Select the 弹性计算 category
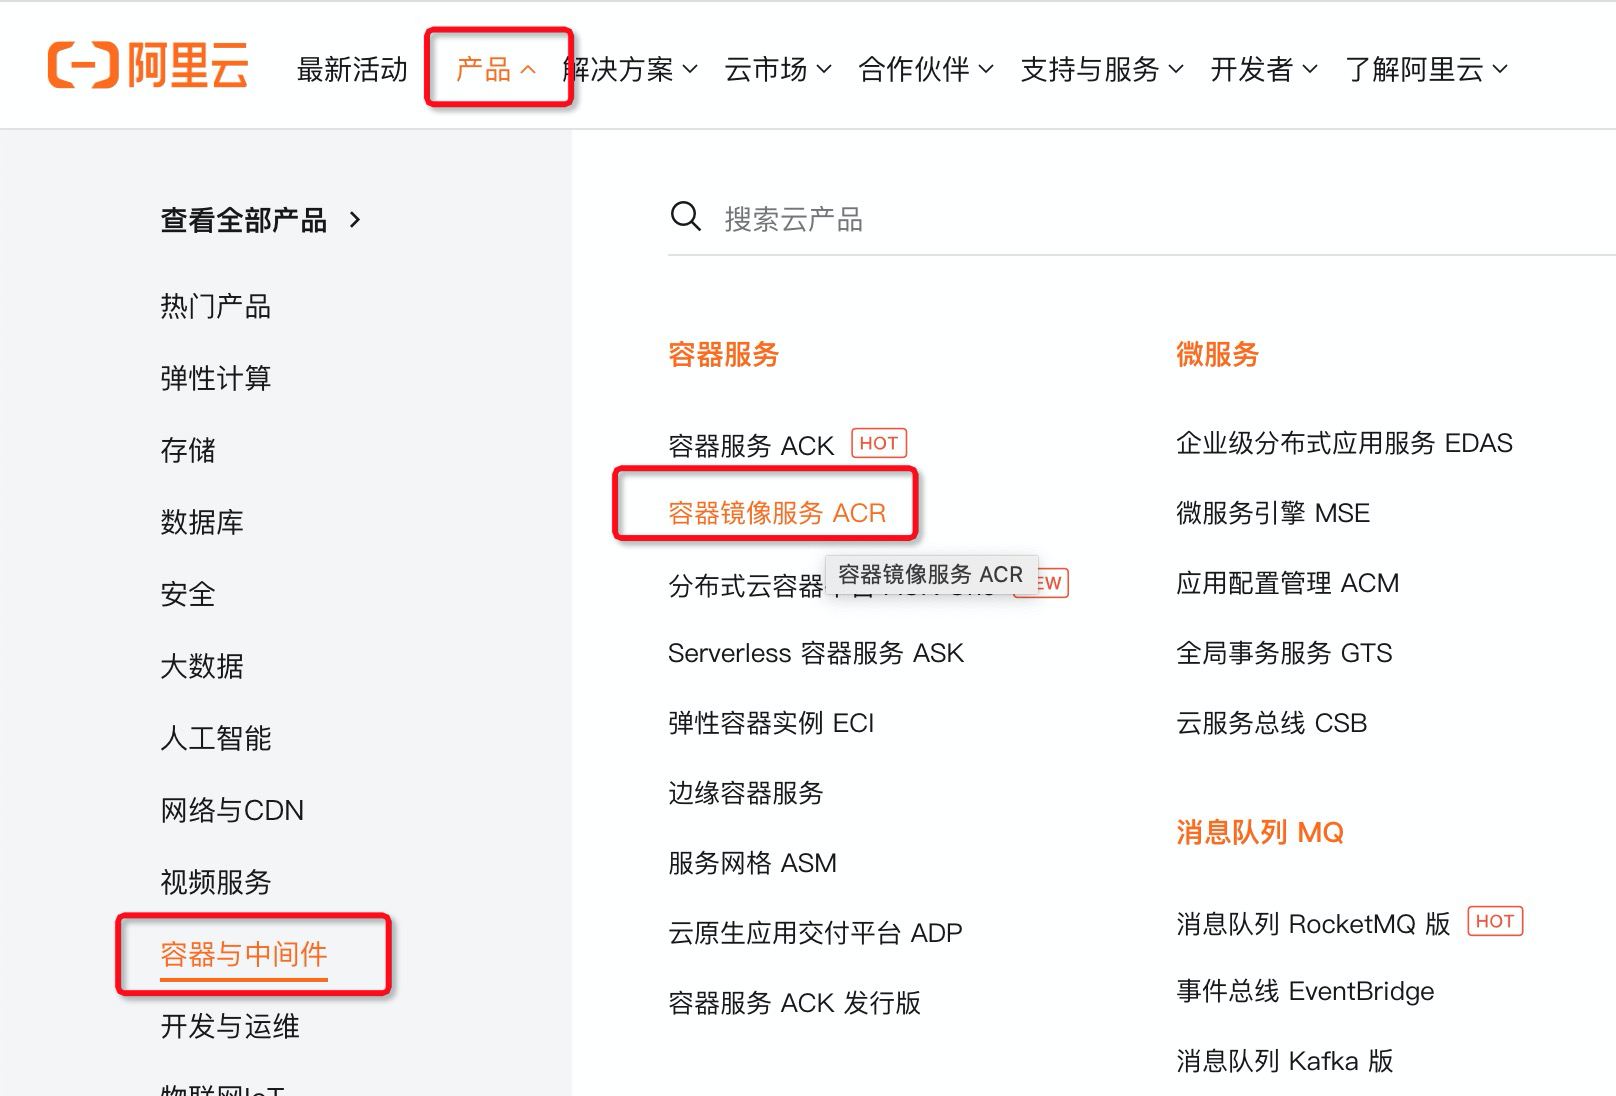Screen dimensions: 1616x1096 click(216, 378)
